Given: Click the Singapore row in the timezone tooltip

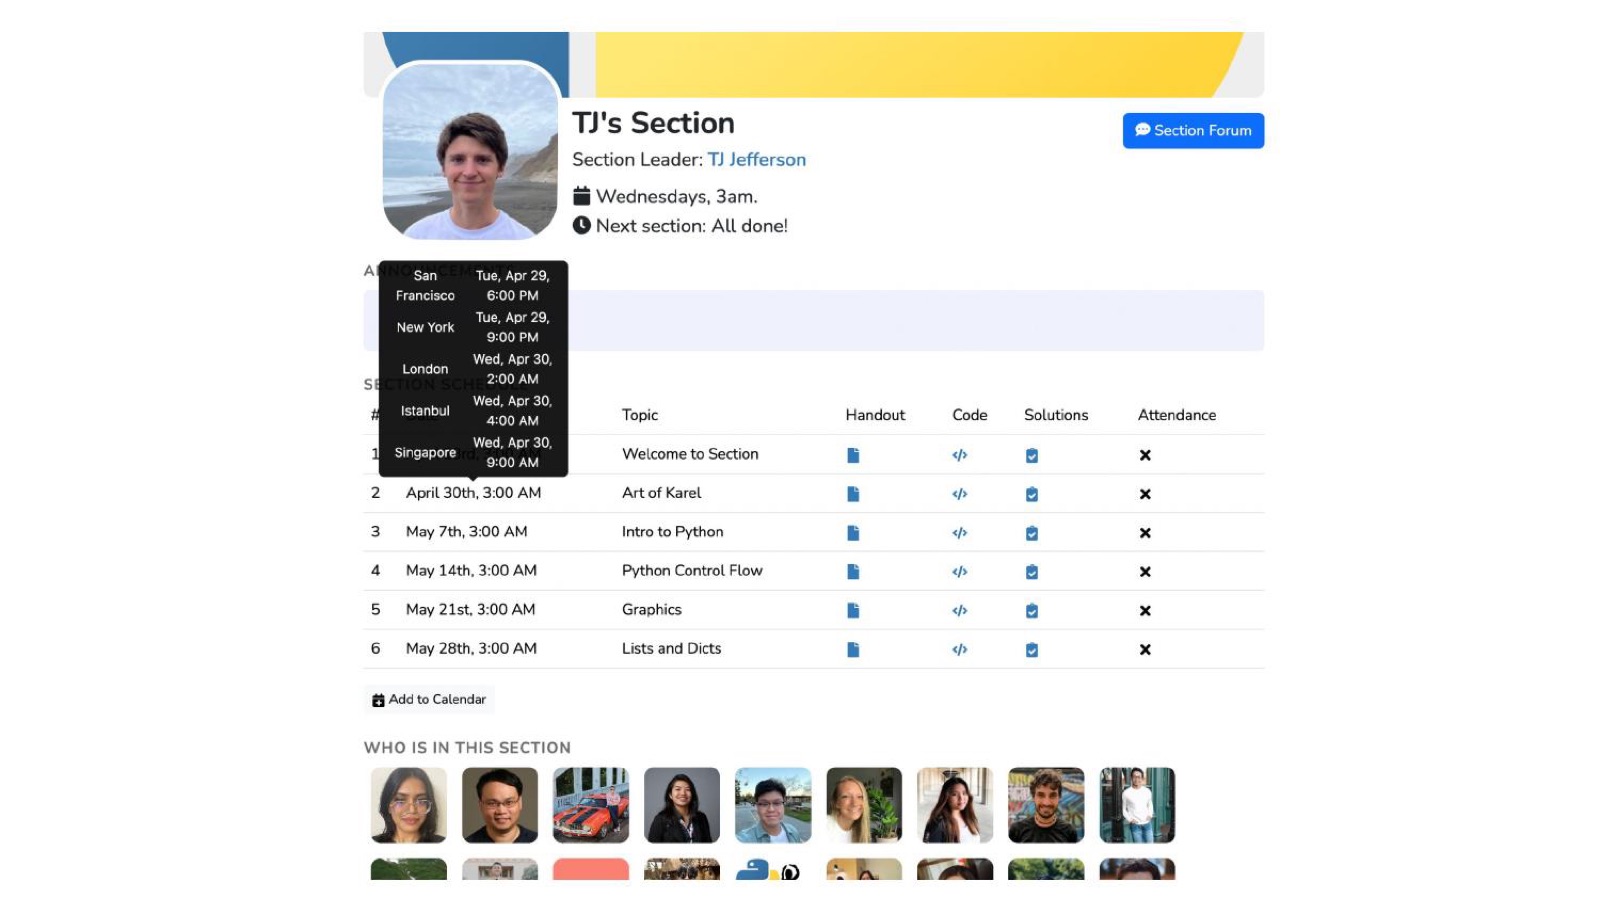Looking at the screenshot, I should pos(473,453).
